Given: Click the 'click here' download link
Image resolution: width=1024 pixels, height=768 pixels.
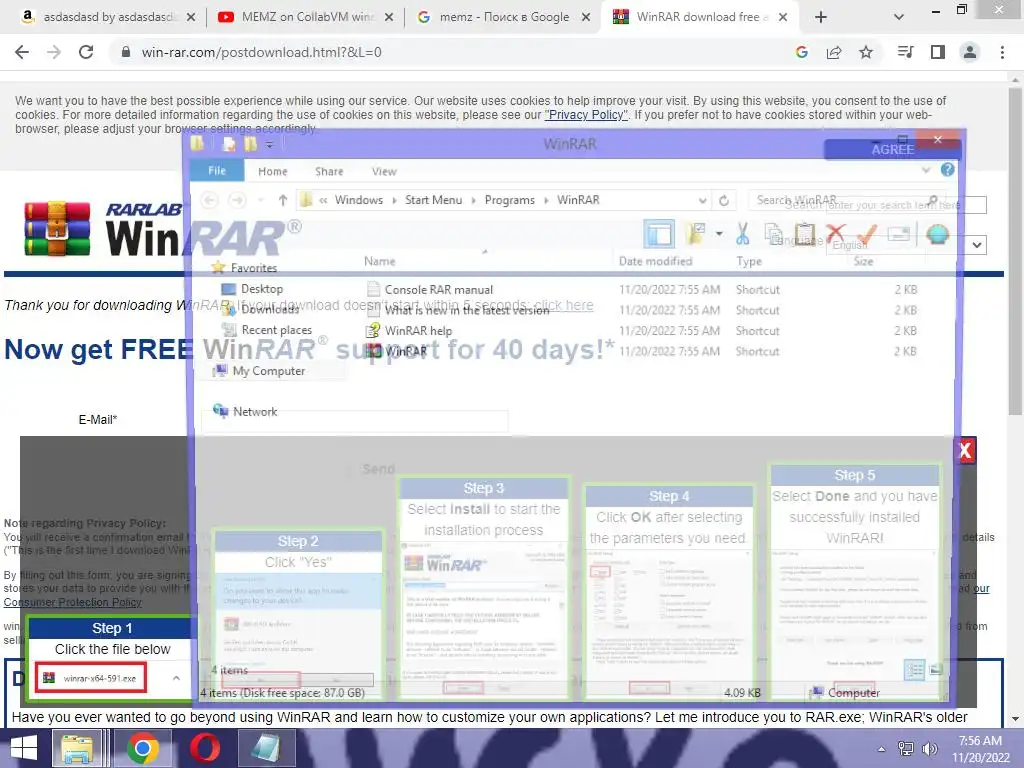Looking at the screenshot, I should click(564, 305).
